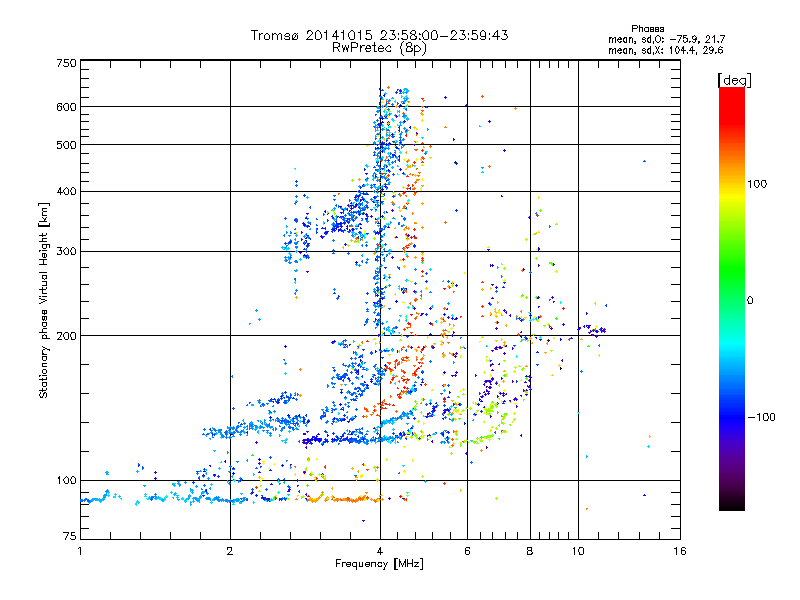Click colorbar tick label '-100'
This screenshot has width=800, height=600.
761,417
